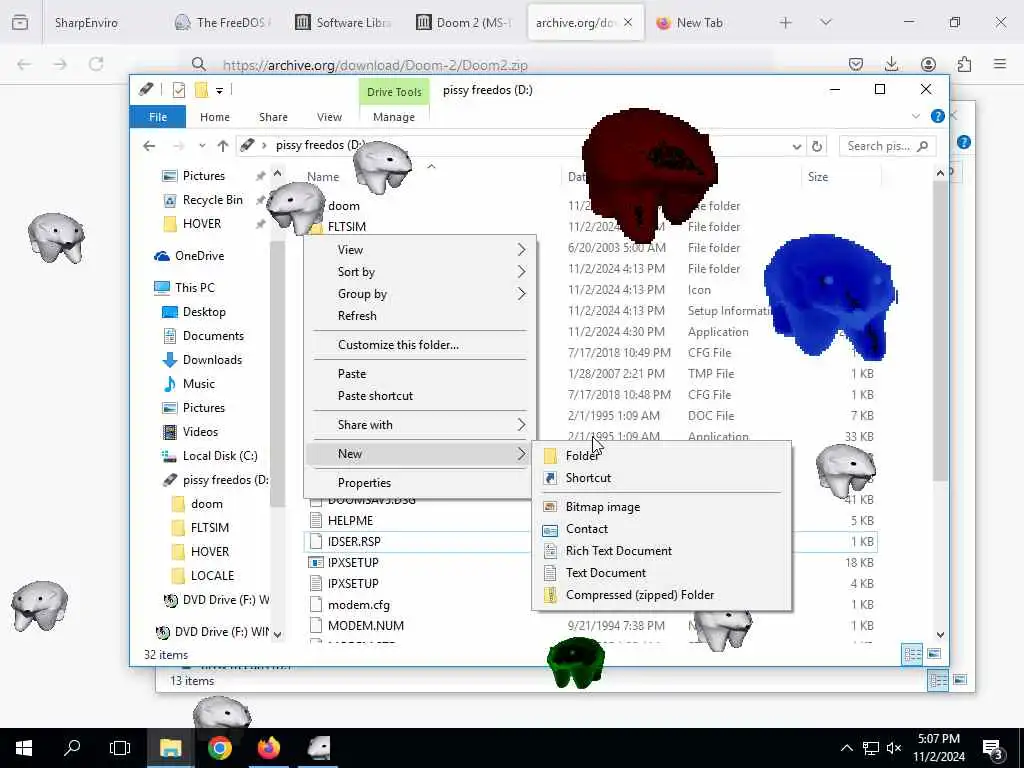Open recent locations dropdown arrow
Viewport: 1024px width, 768px height.
point(202,146)
